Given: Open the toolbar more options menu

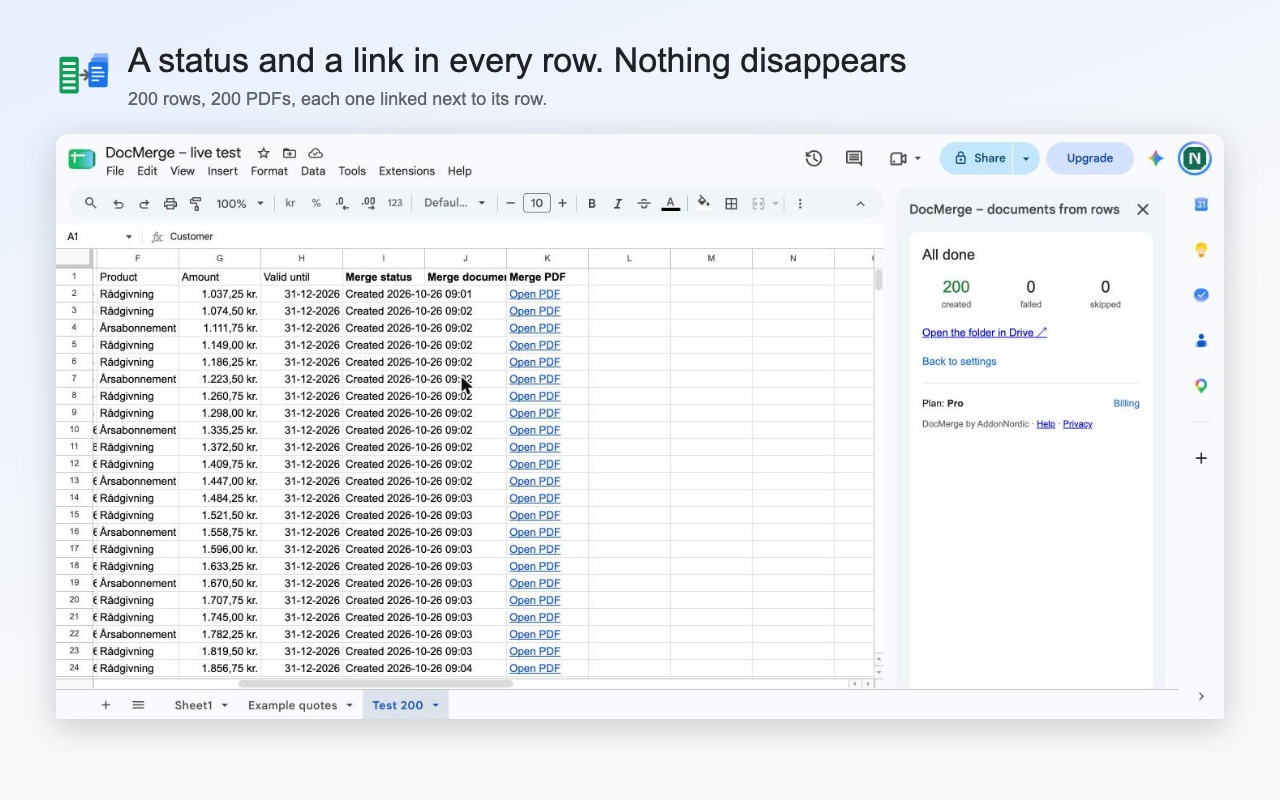Looking at the screenshot, I should point(800,203).
